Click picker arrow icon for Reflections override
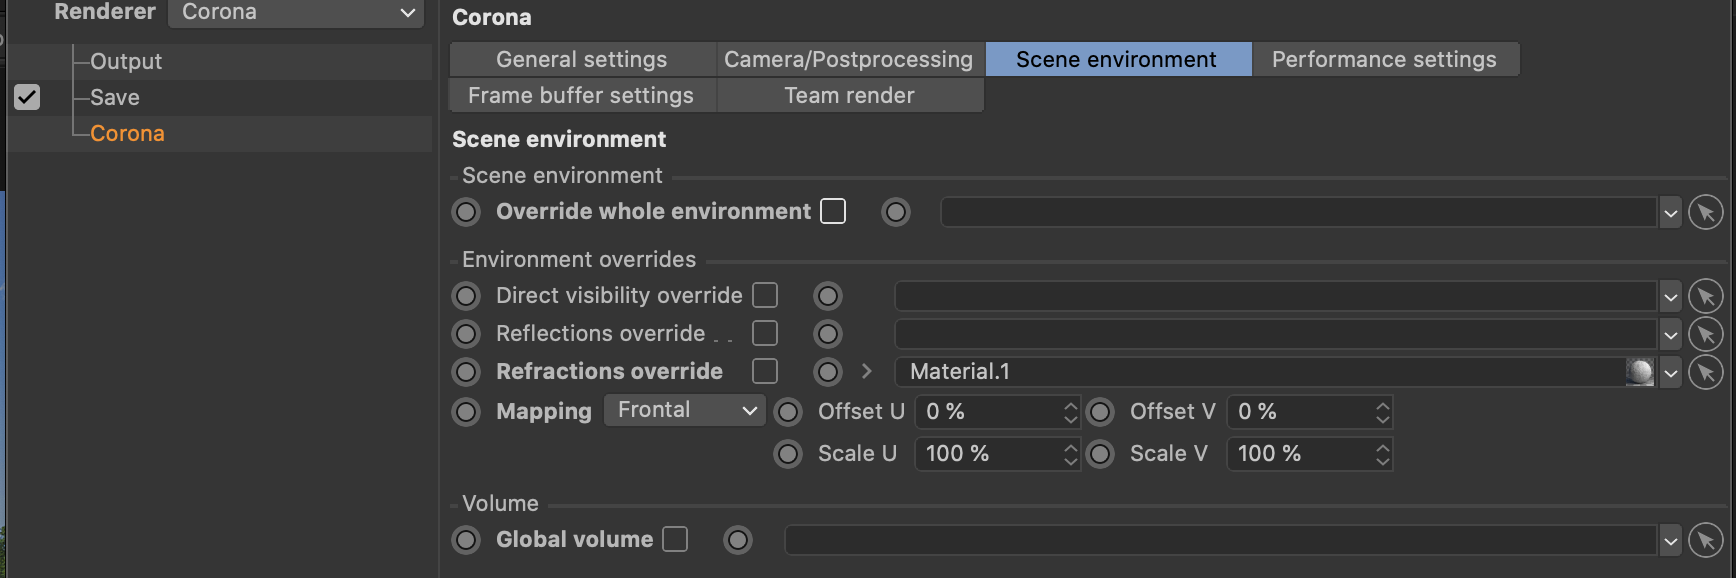The height and width of the screenshot is (578, 1736). click(x=1705, y=334)
